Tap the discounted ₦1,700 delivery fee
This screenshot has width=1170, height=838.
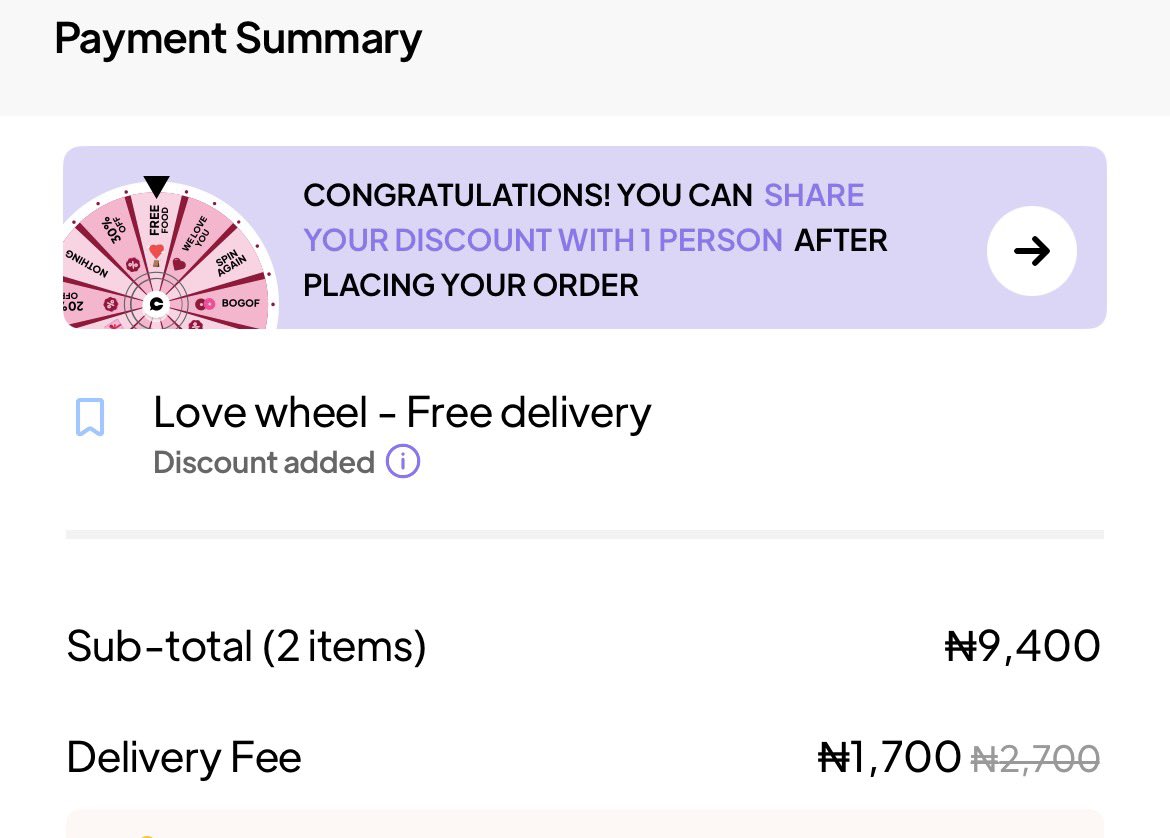click(x=889, y=757)
